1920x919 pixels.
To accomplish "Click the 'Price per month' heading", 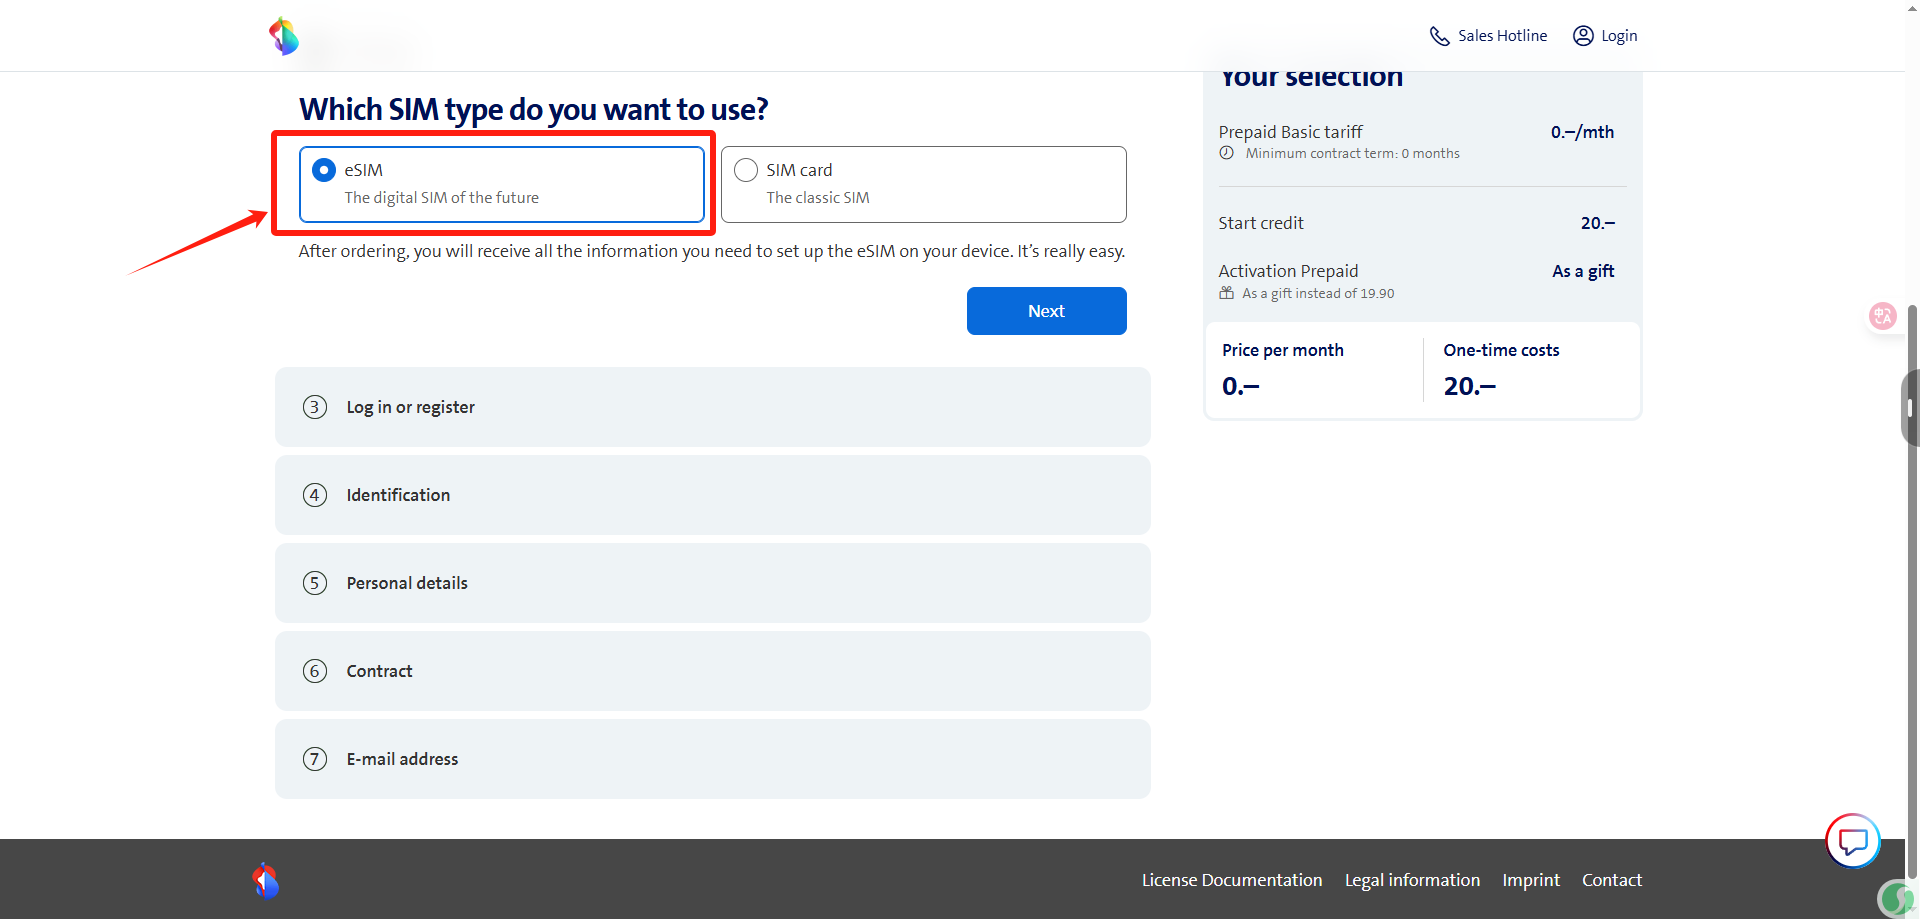I will (x=1283, y=350).
